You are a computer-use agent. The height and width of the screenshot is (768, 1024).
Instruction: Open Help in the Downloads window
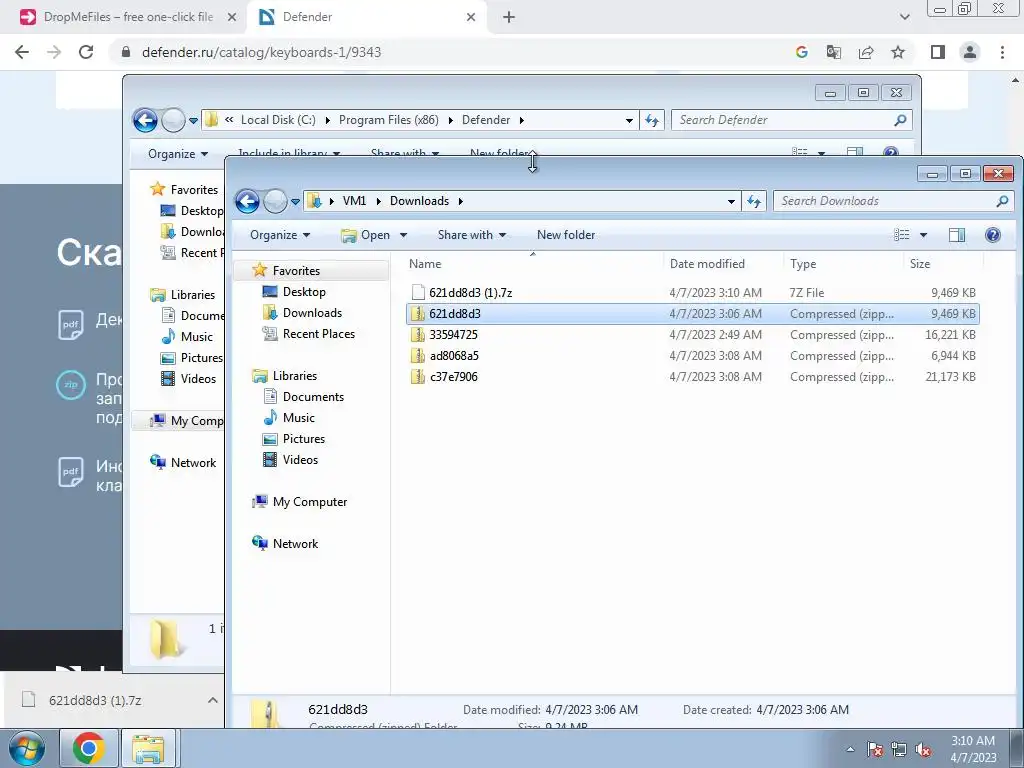[x=993, y=235]
